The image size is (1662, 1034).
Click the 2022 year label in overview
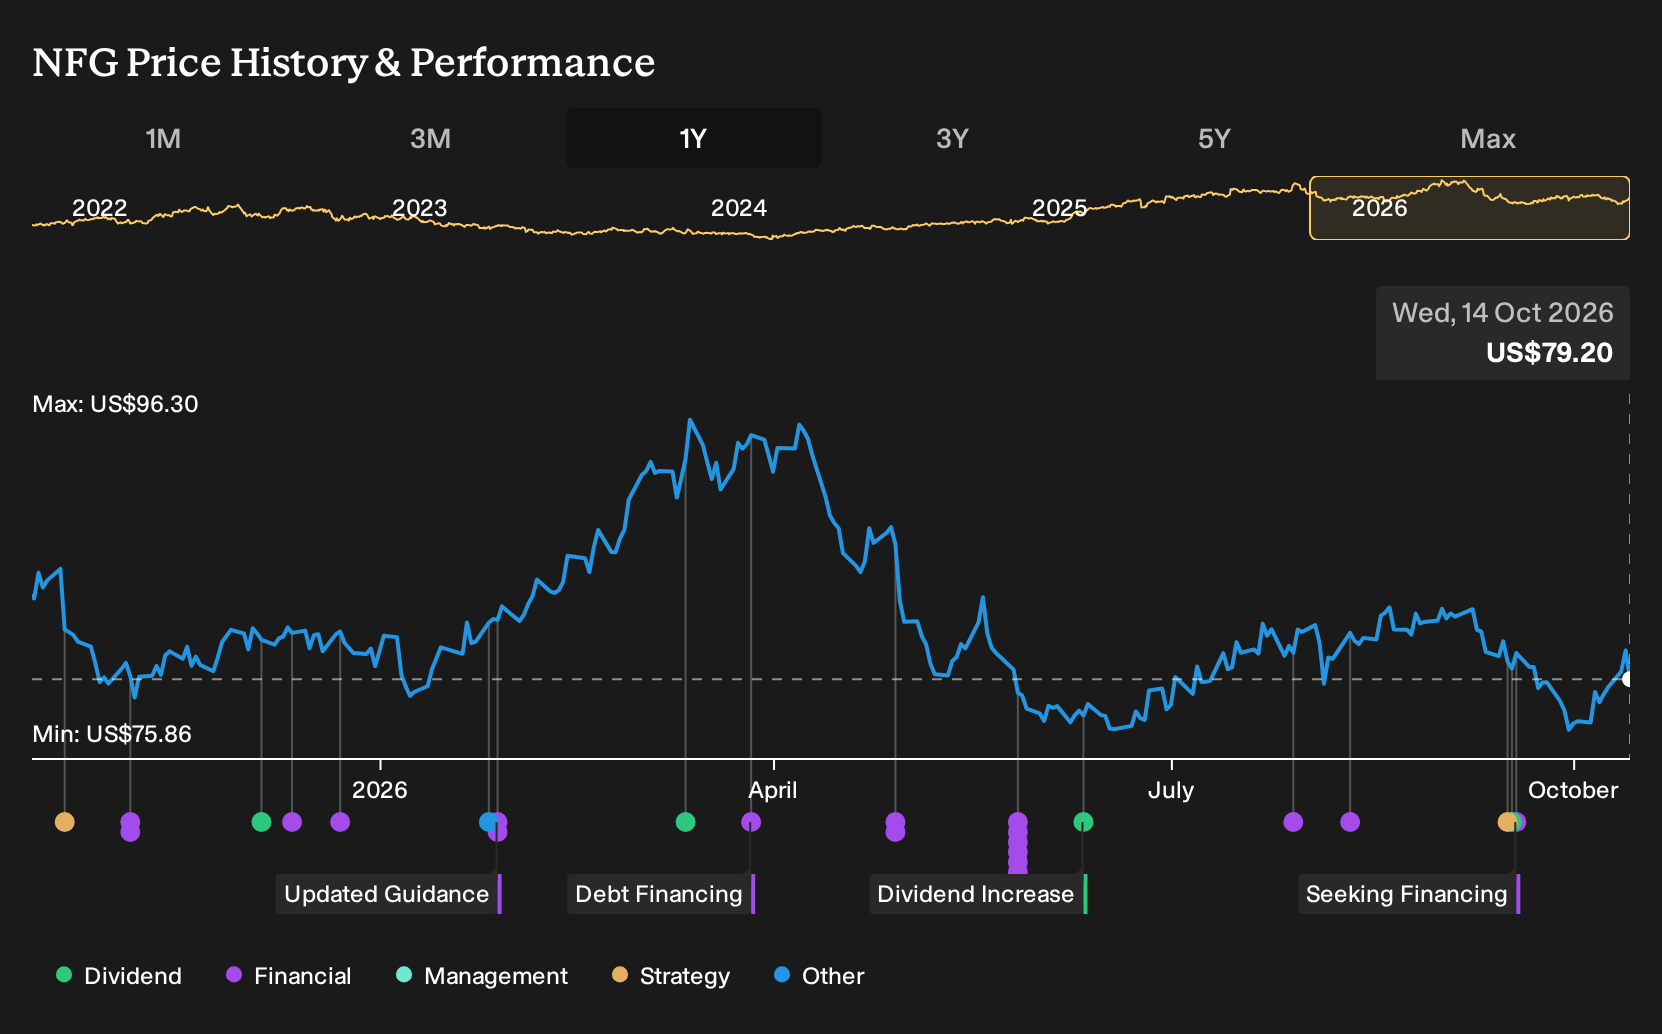point(100,208)
